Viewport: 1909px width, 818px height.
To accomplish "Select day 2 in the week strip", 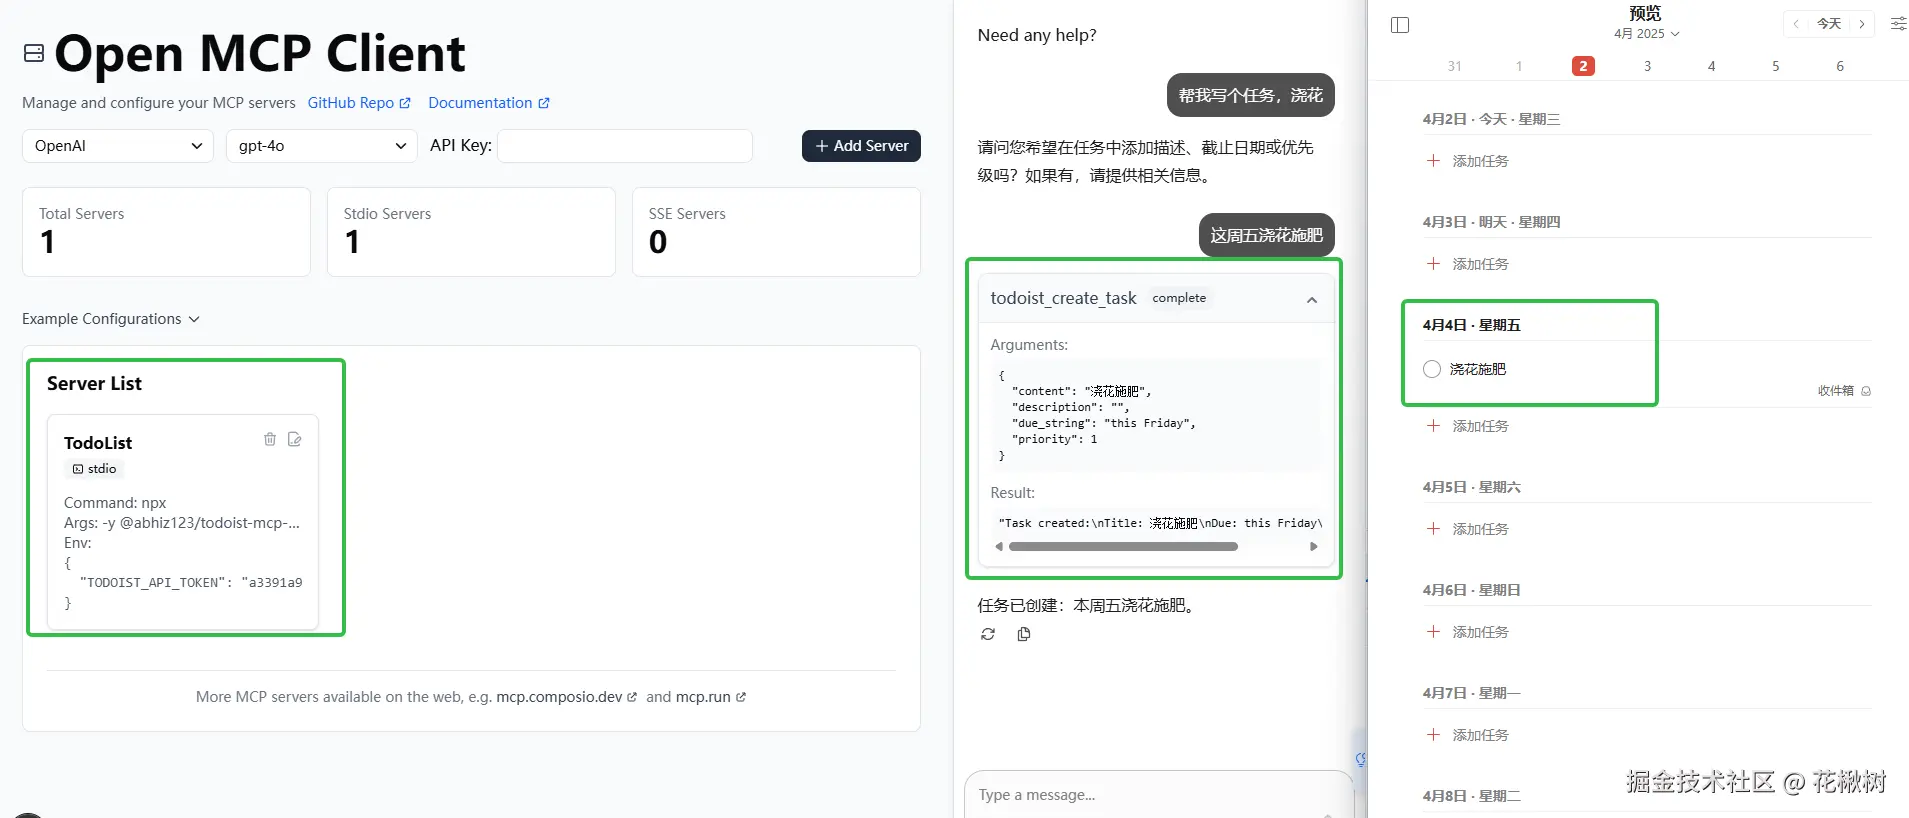I will (x=1583, y=66).
